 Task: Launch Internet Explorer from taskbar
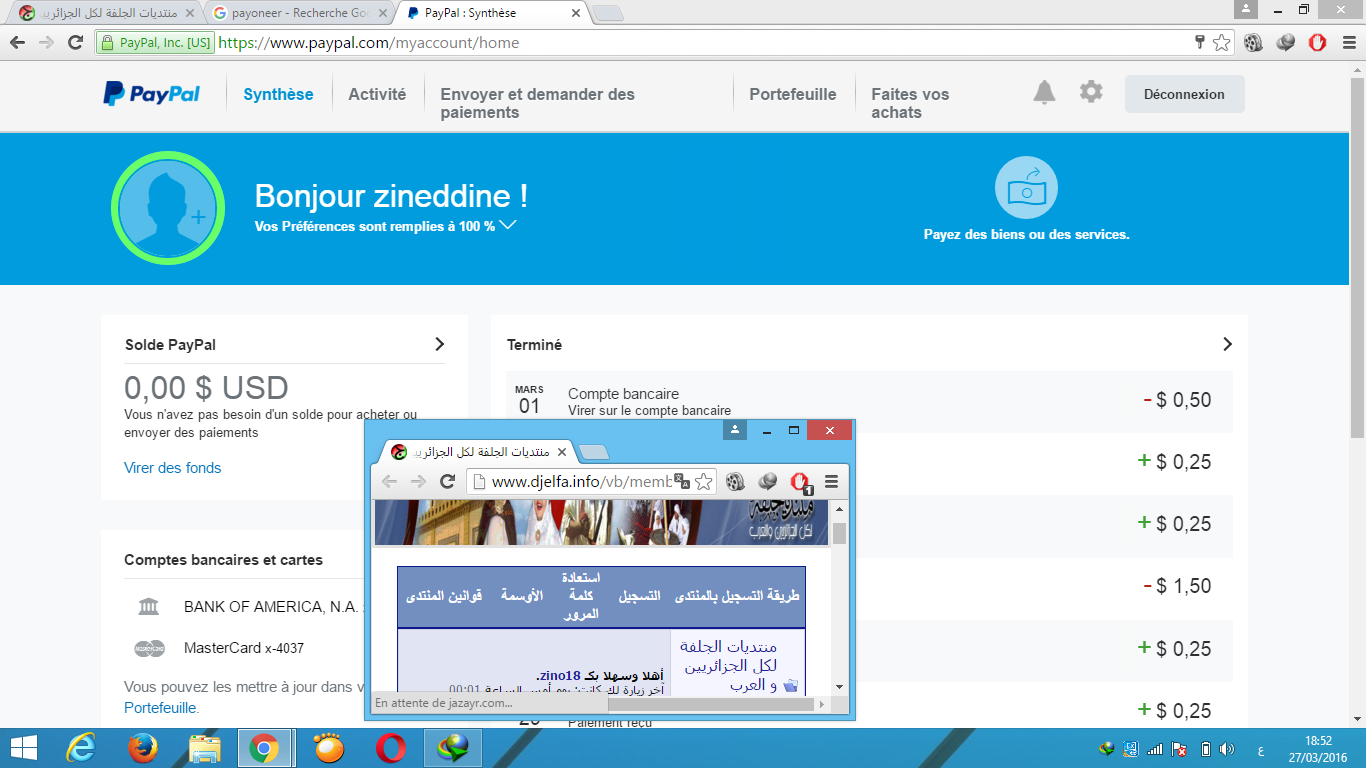click(x=80, y=748)
